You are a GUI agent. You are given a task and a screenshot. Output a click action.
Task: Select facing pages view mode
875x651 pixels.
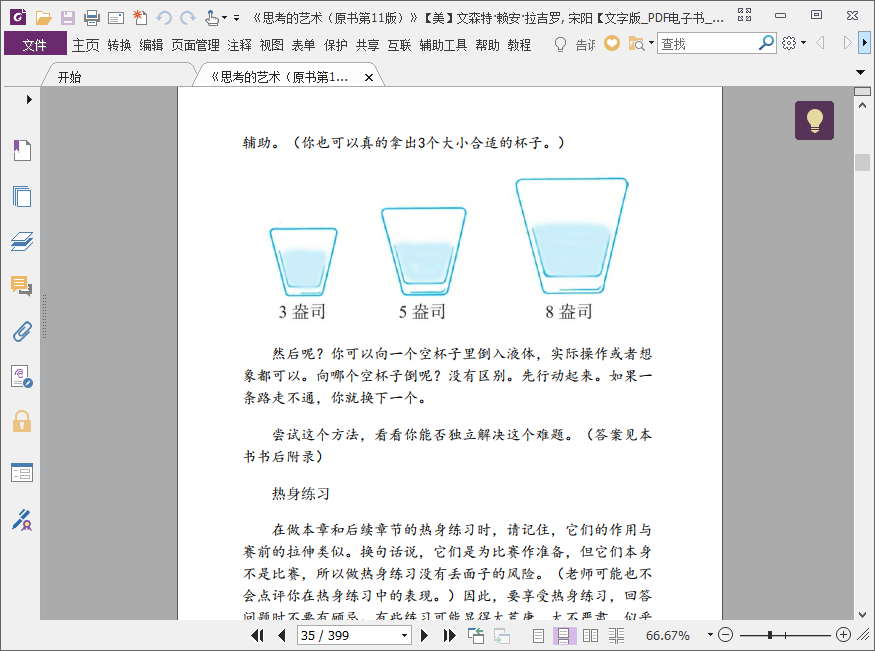click(x=590, y=635)
